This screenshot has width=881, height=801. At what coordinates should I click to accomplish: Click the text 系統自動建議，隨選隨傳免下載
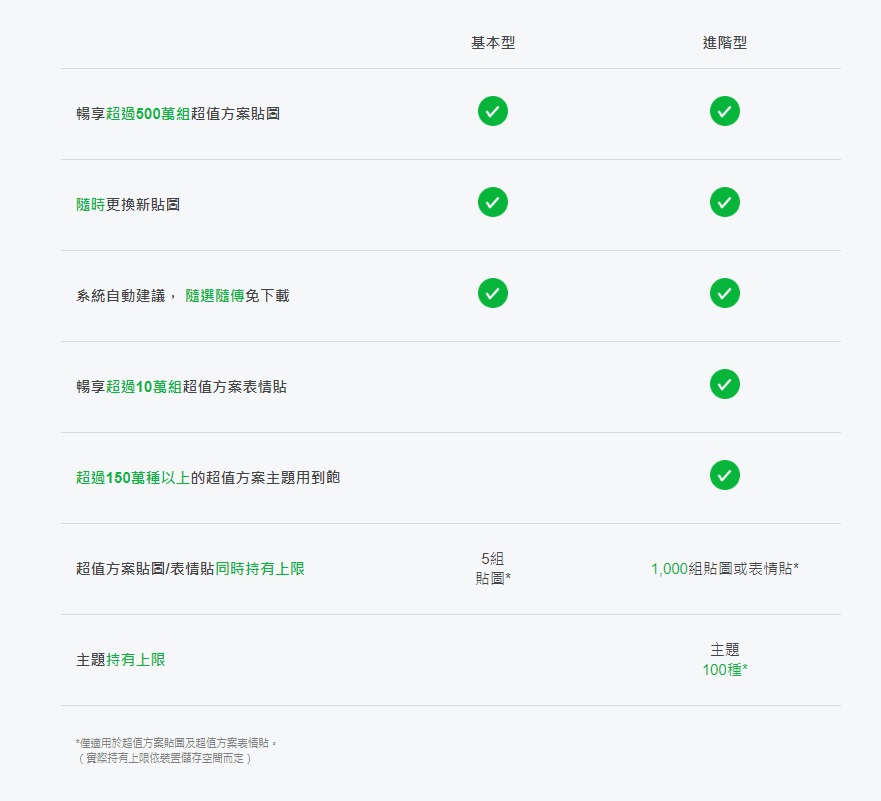183,295
